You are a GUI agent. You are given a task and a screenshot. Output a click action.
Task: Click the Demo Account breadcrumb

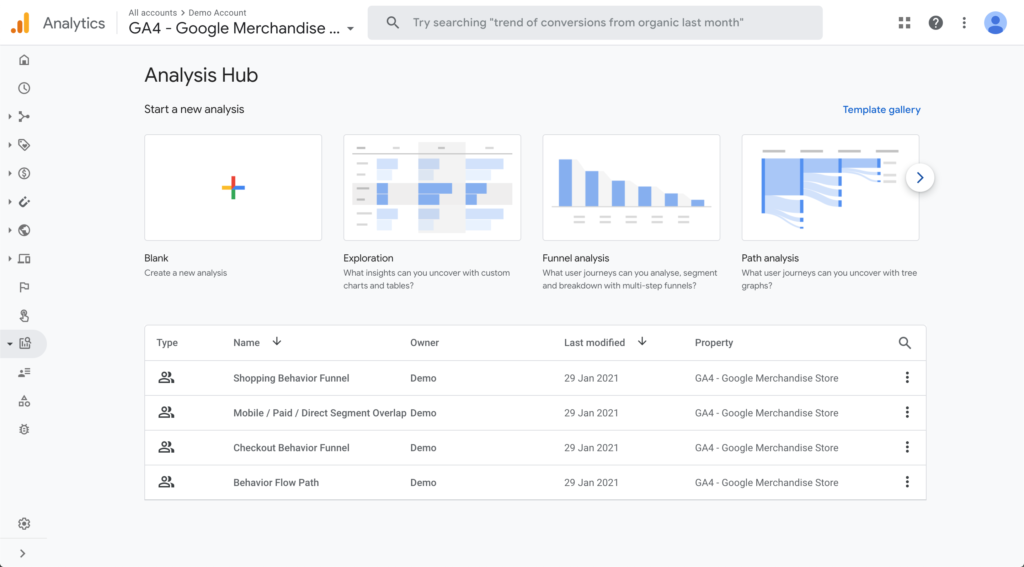217,12
